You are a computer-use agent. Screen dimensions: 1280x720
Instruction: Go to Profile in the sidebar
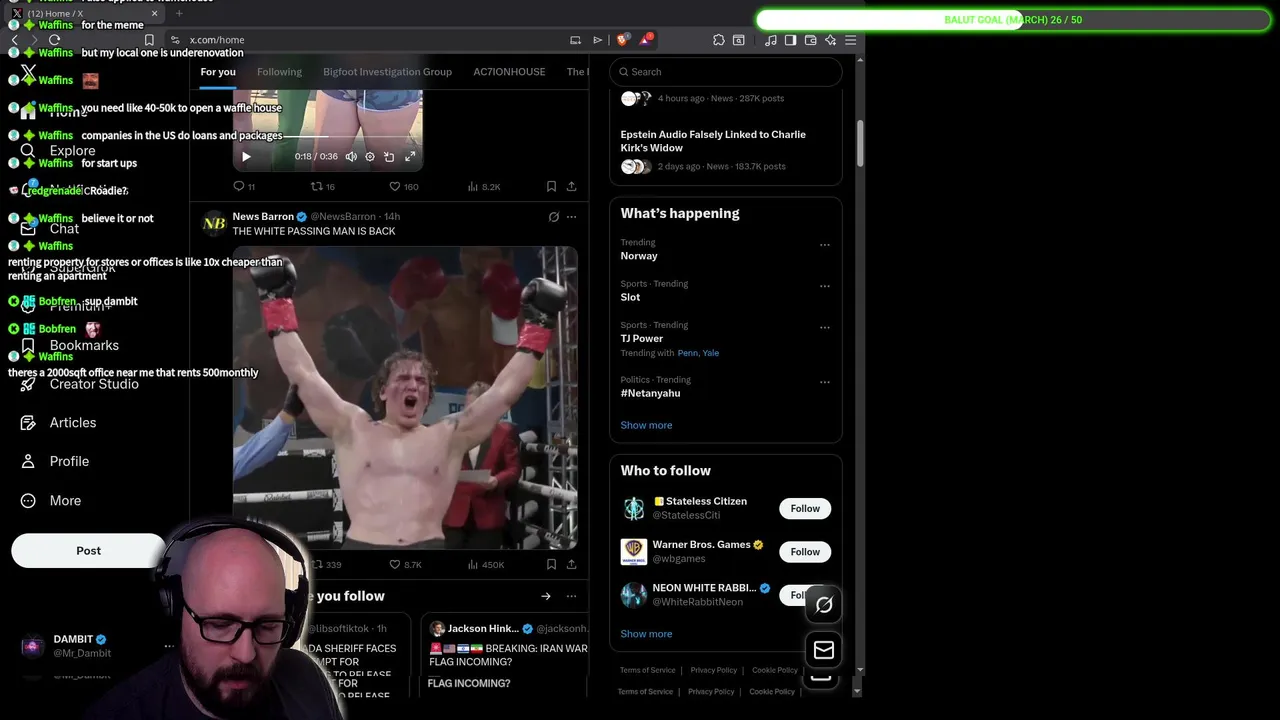pos(56,461)
